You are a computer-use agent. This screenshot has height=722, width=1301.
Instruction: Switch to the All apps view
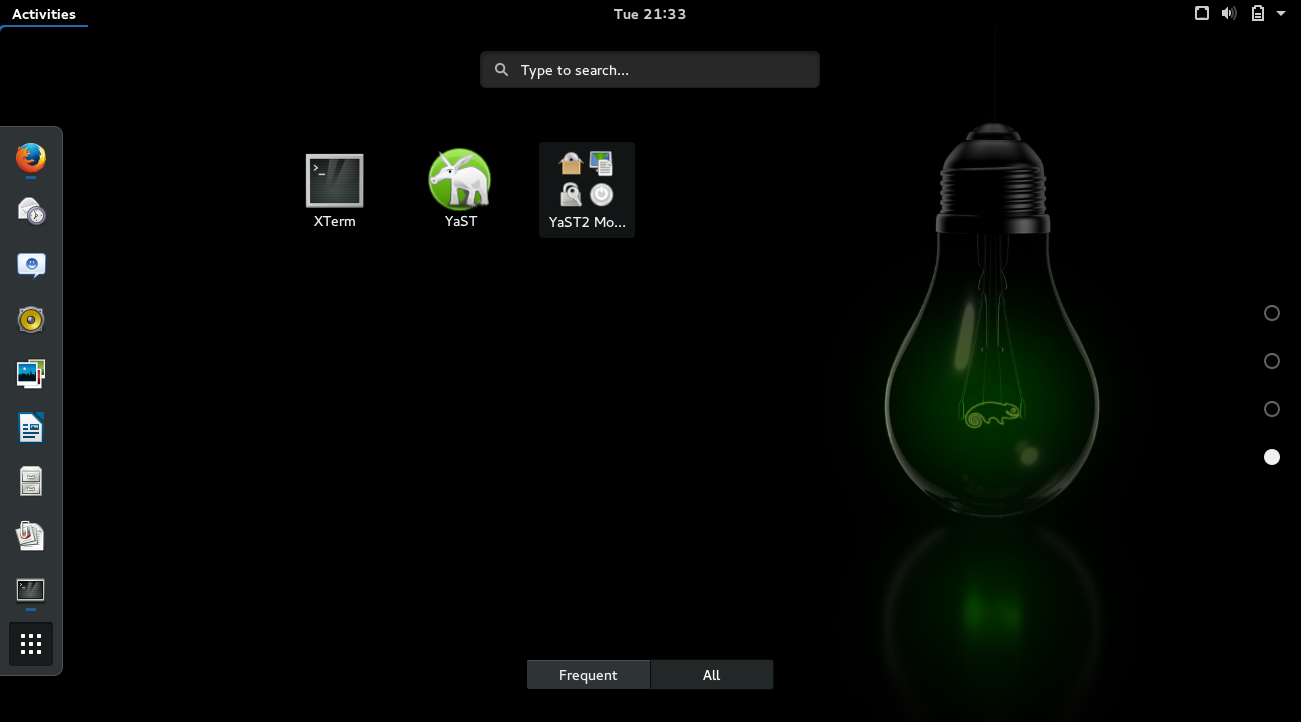tap(711, 675)
